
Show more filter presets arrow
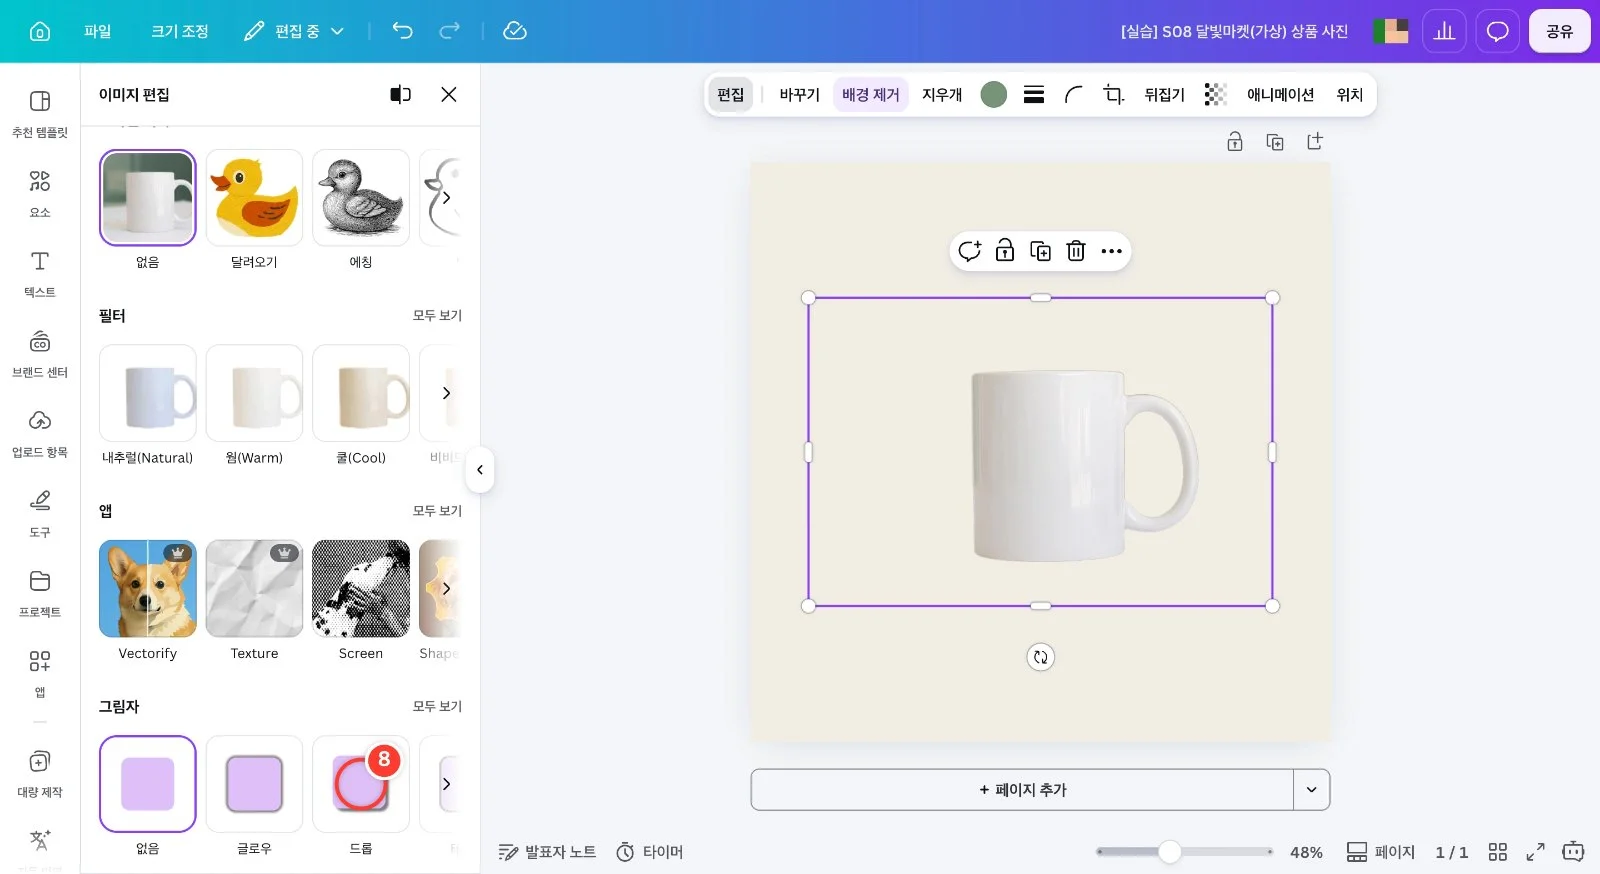[x=446, y=393]
